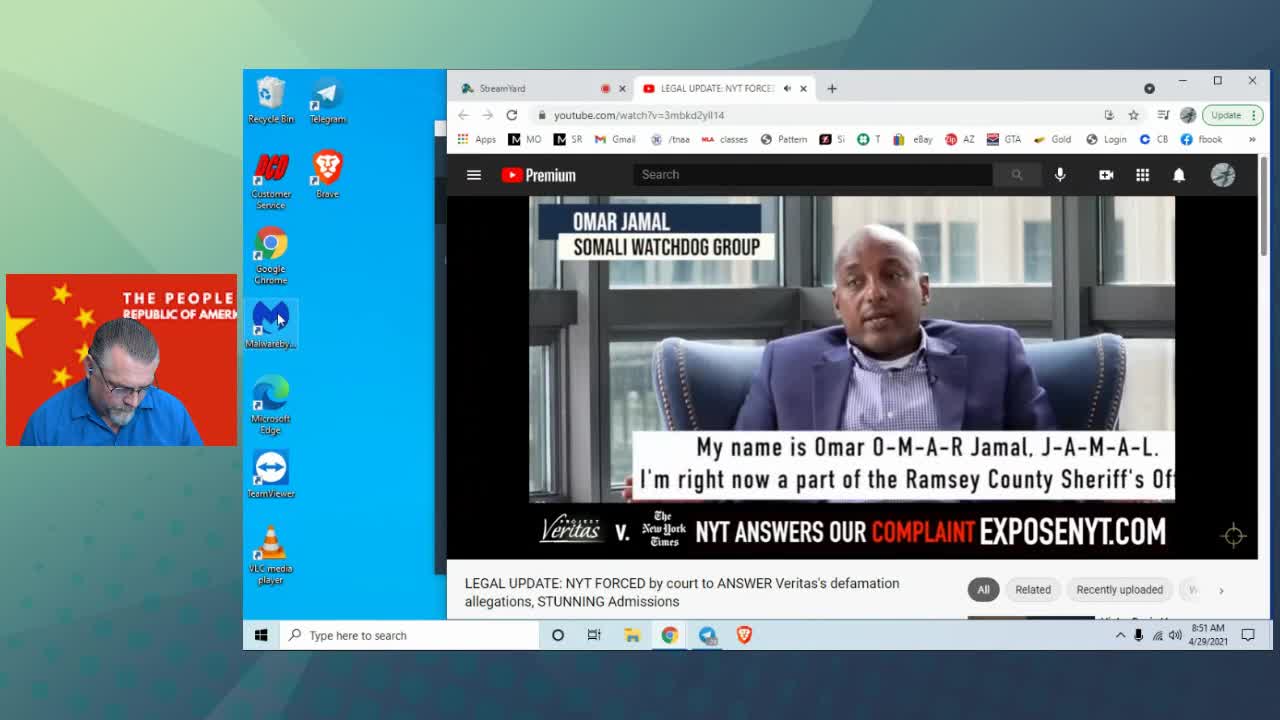
Task: Bookmark this tab with star icon
Action: pyautogui.click(x=1133, y=115)
